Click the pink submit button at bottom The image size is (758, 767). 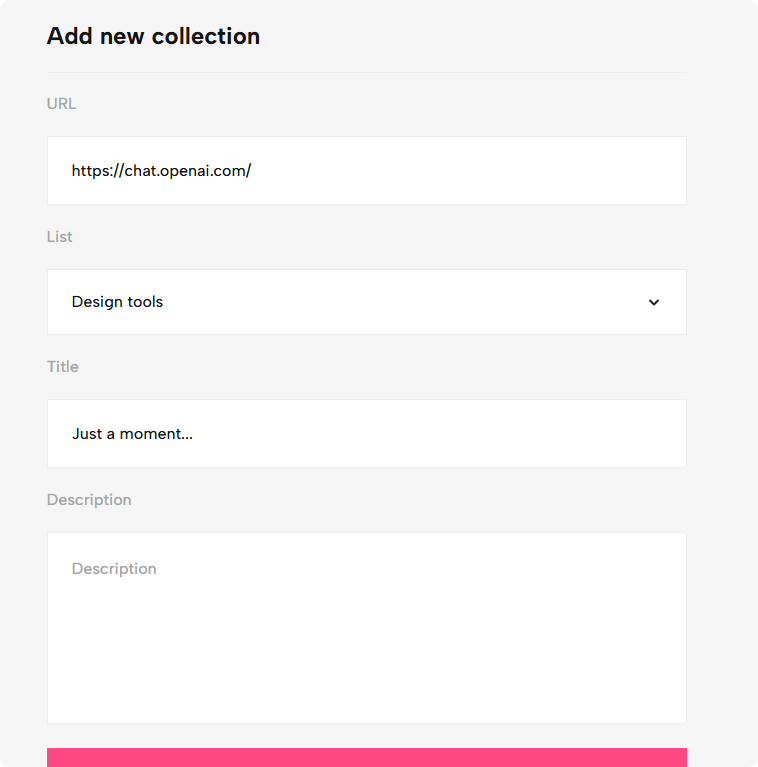[367, 757]
